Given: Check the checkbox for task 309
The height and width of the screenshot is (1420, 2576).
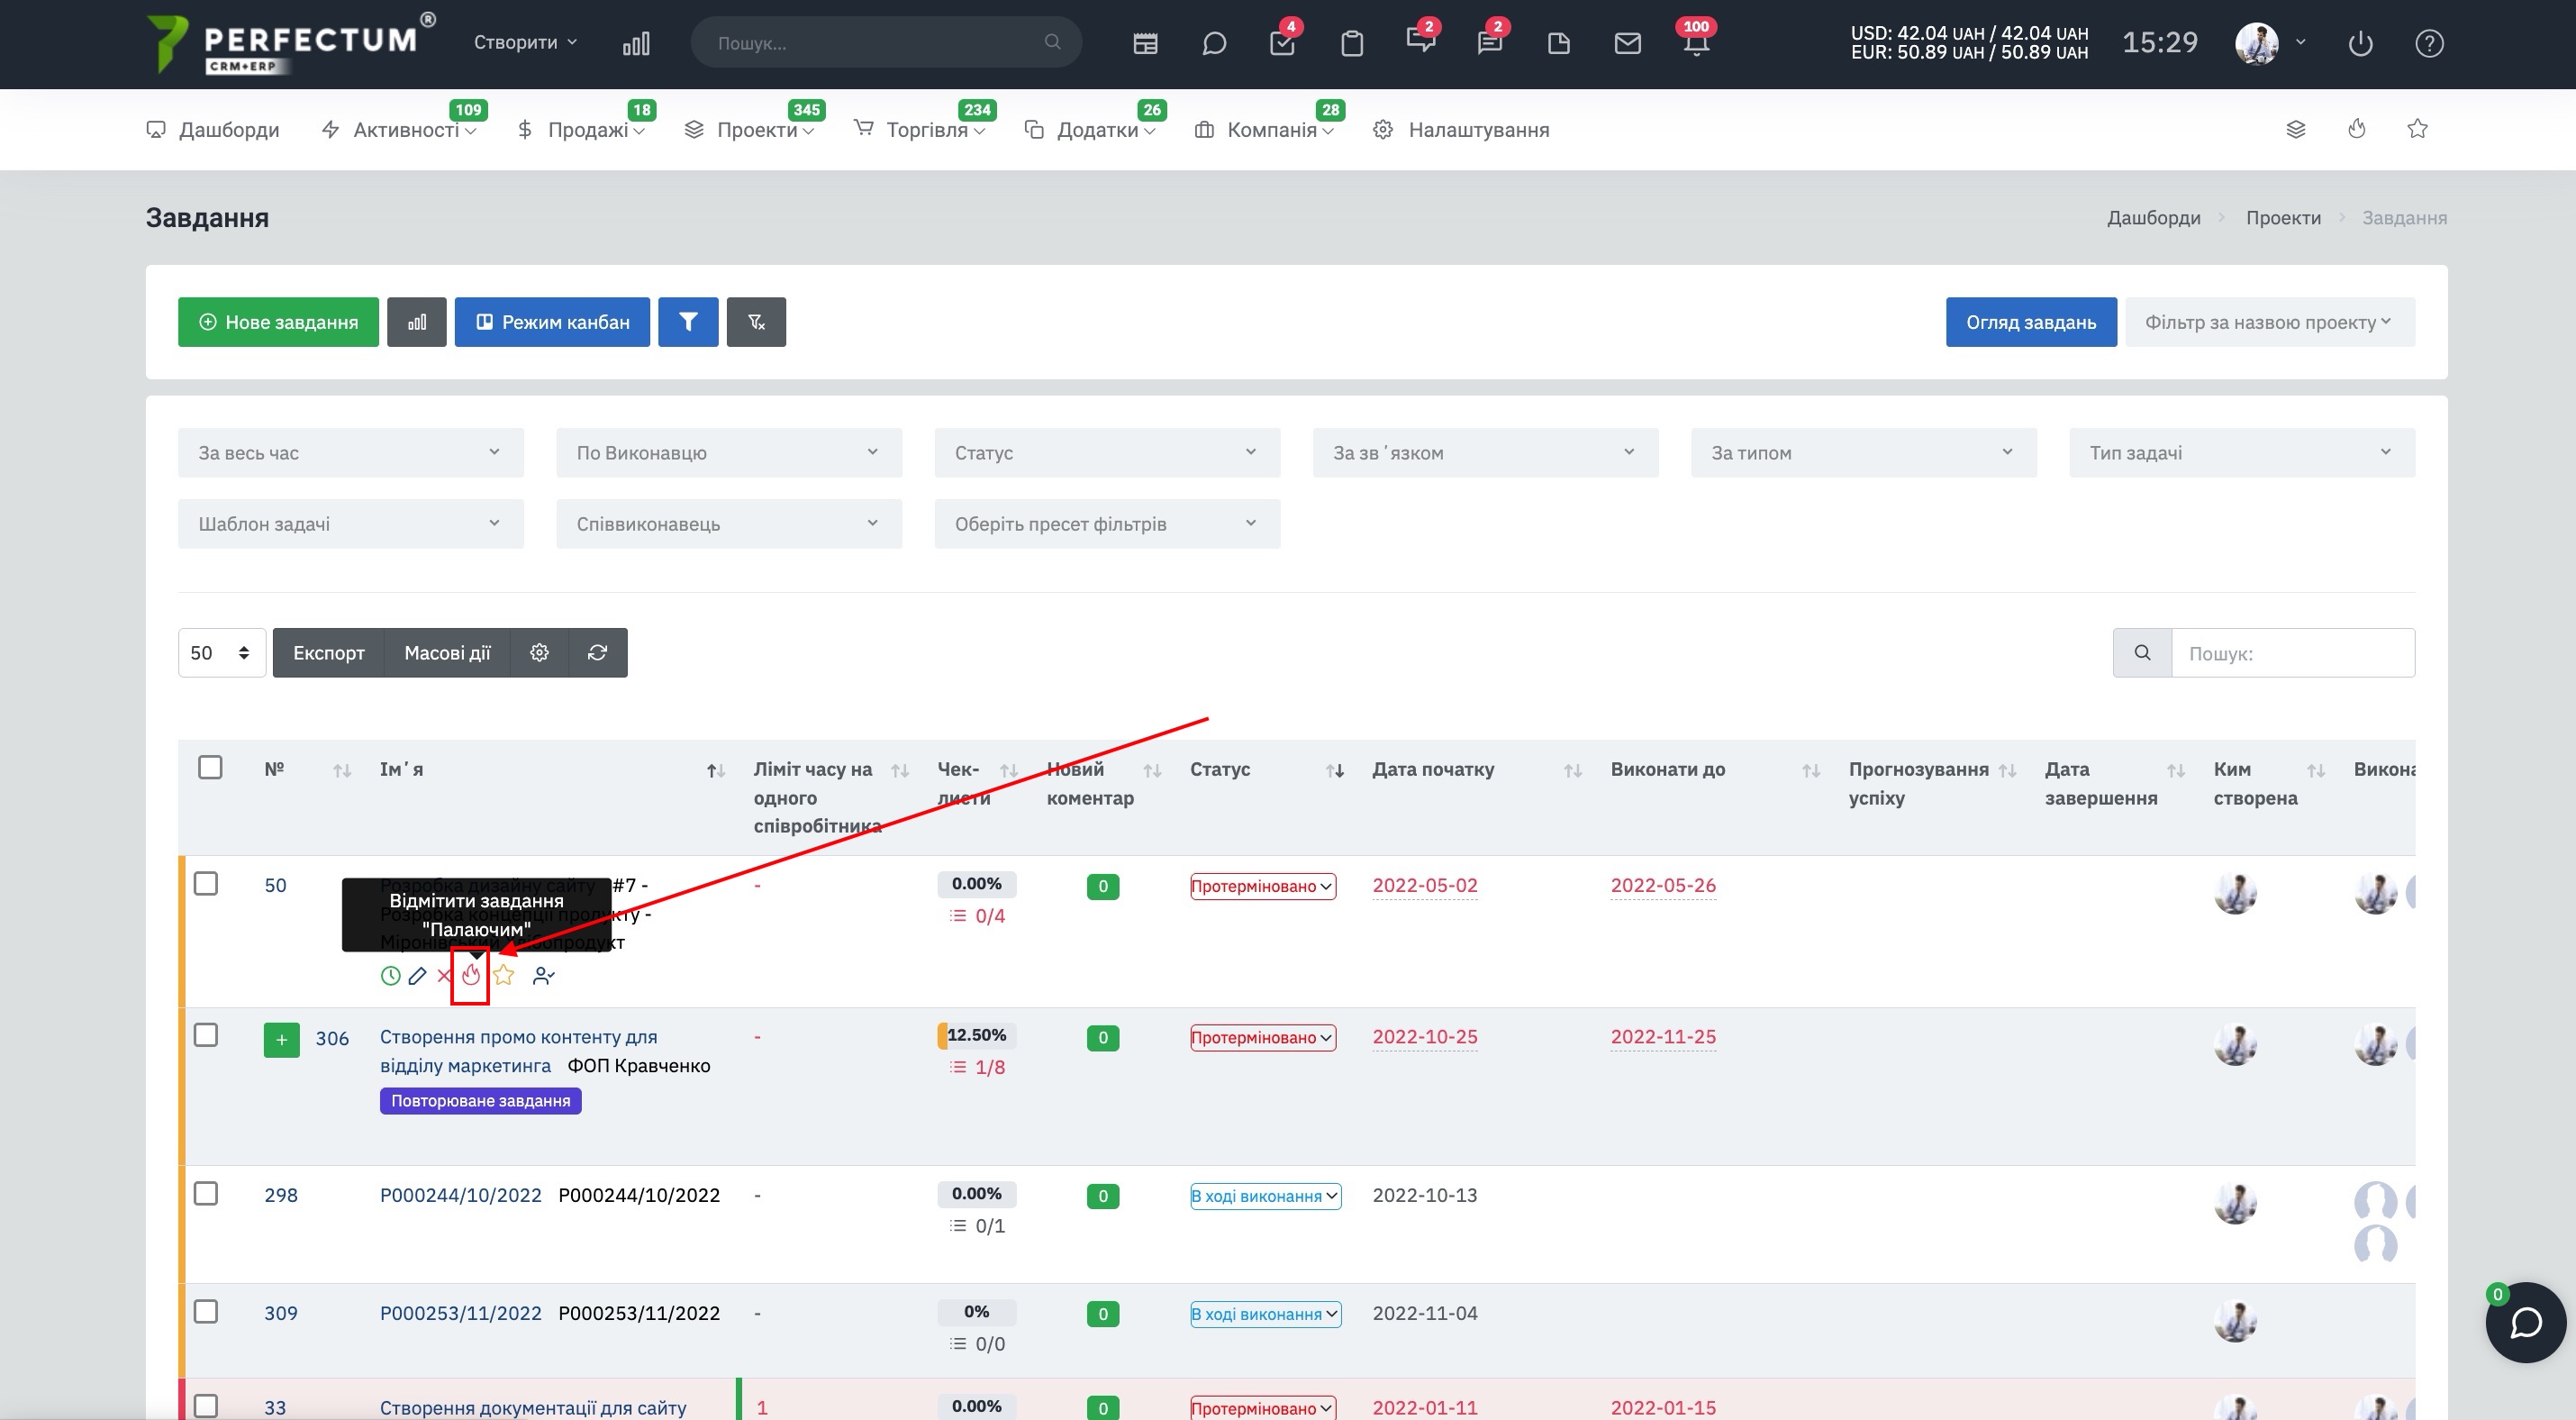Looking at the screenshot, I should coord(206,1312).
